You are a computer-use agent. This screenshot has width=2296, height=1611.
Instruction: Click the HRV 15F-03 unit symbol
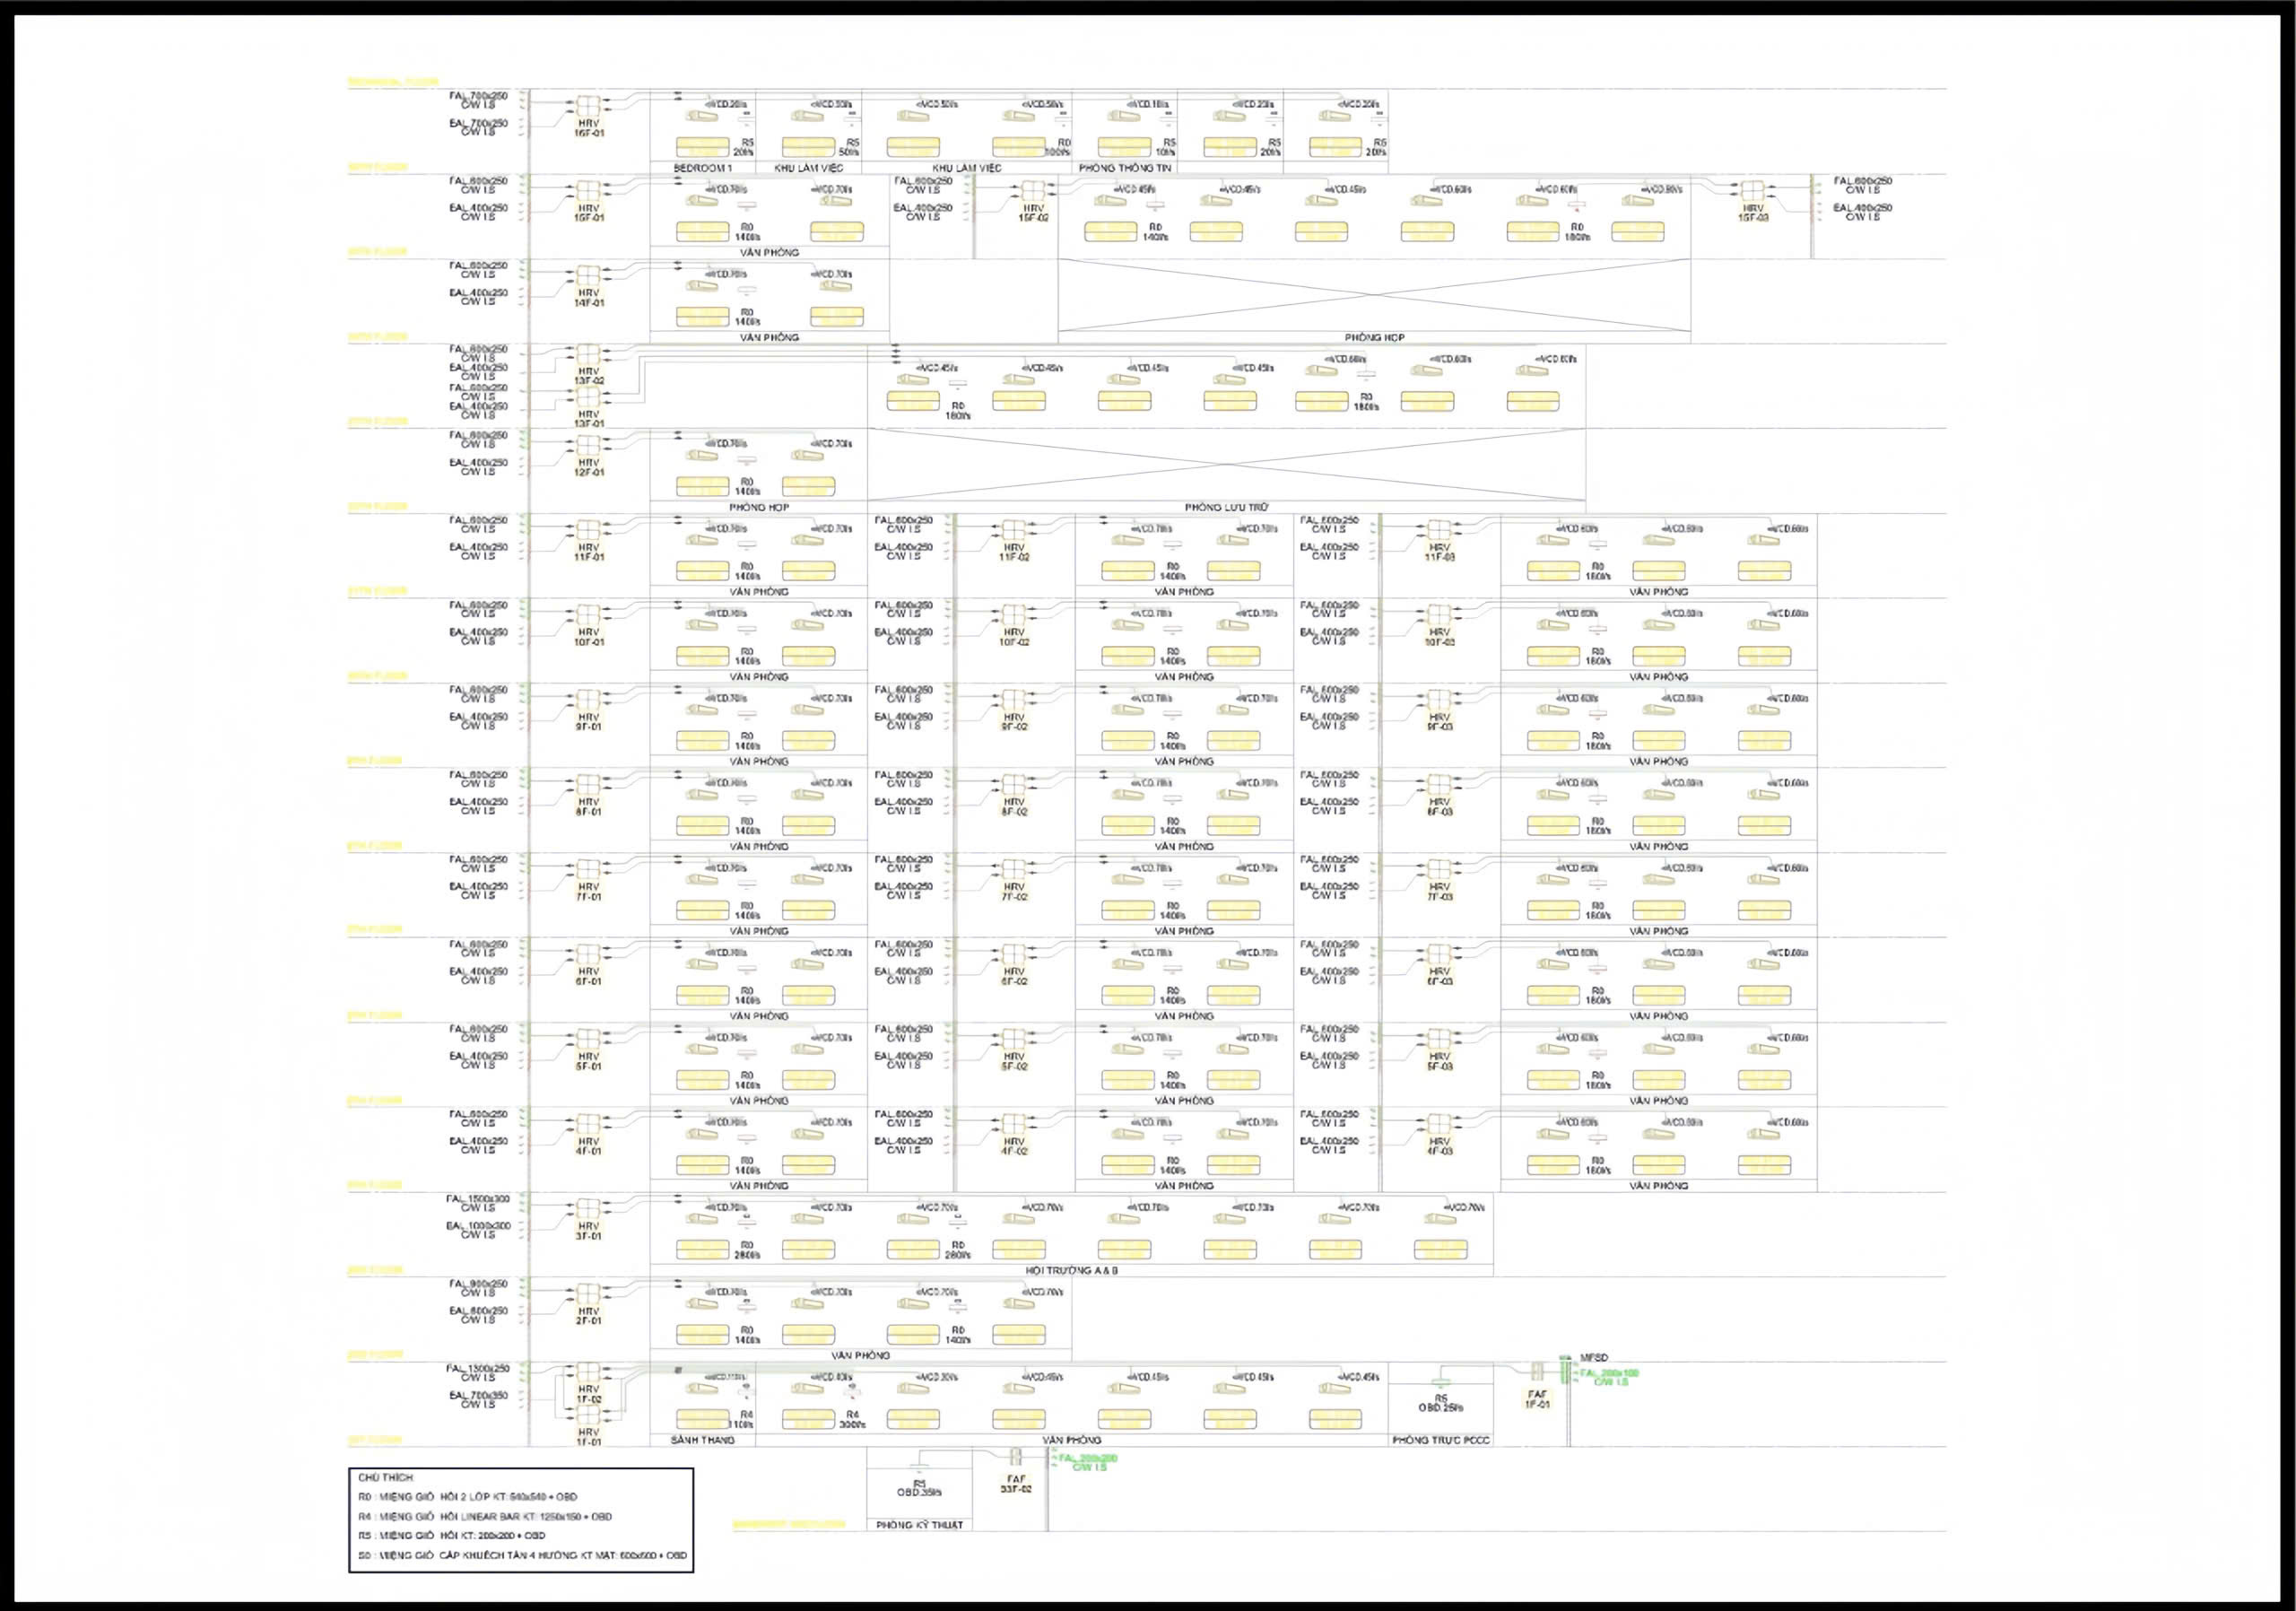coord(1751,191)
